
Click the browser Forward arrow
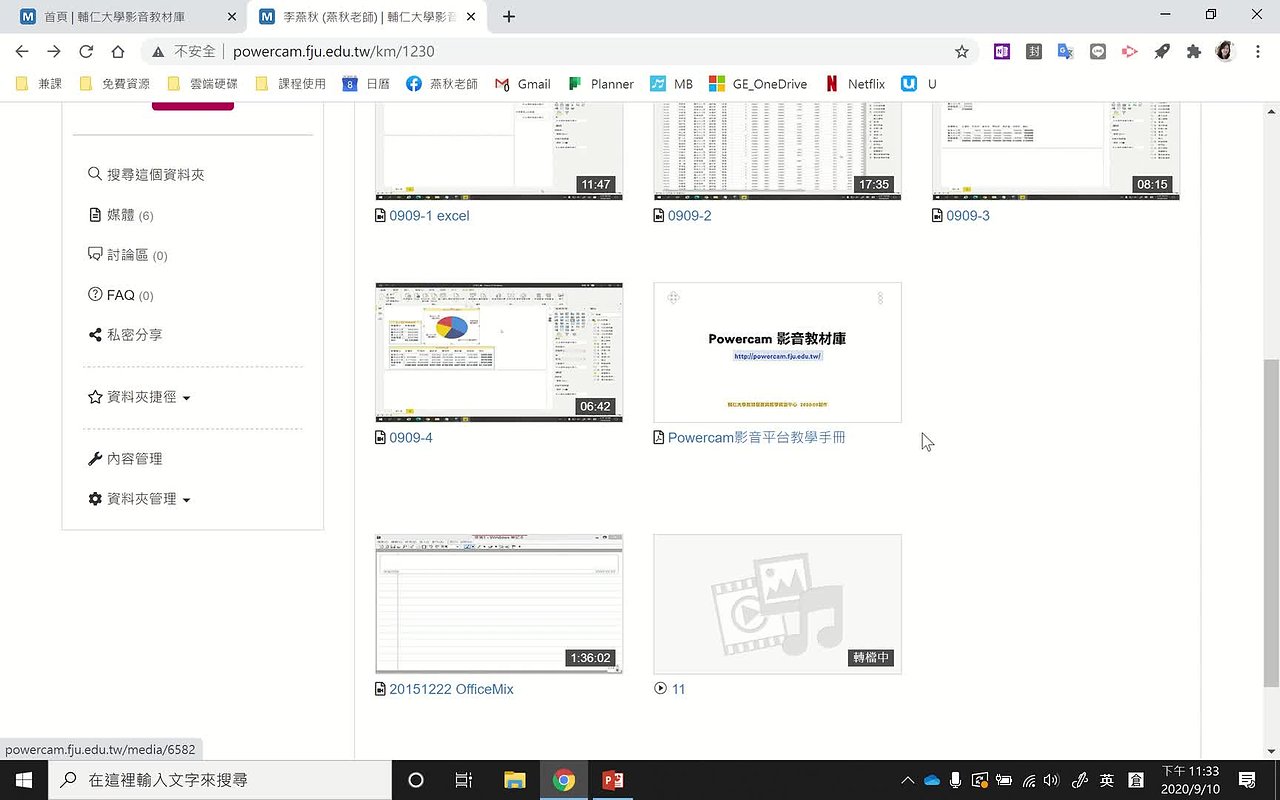click(54, 51)
